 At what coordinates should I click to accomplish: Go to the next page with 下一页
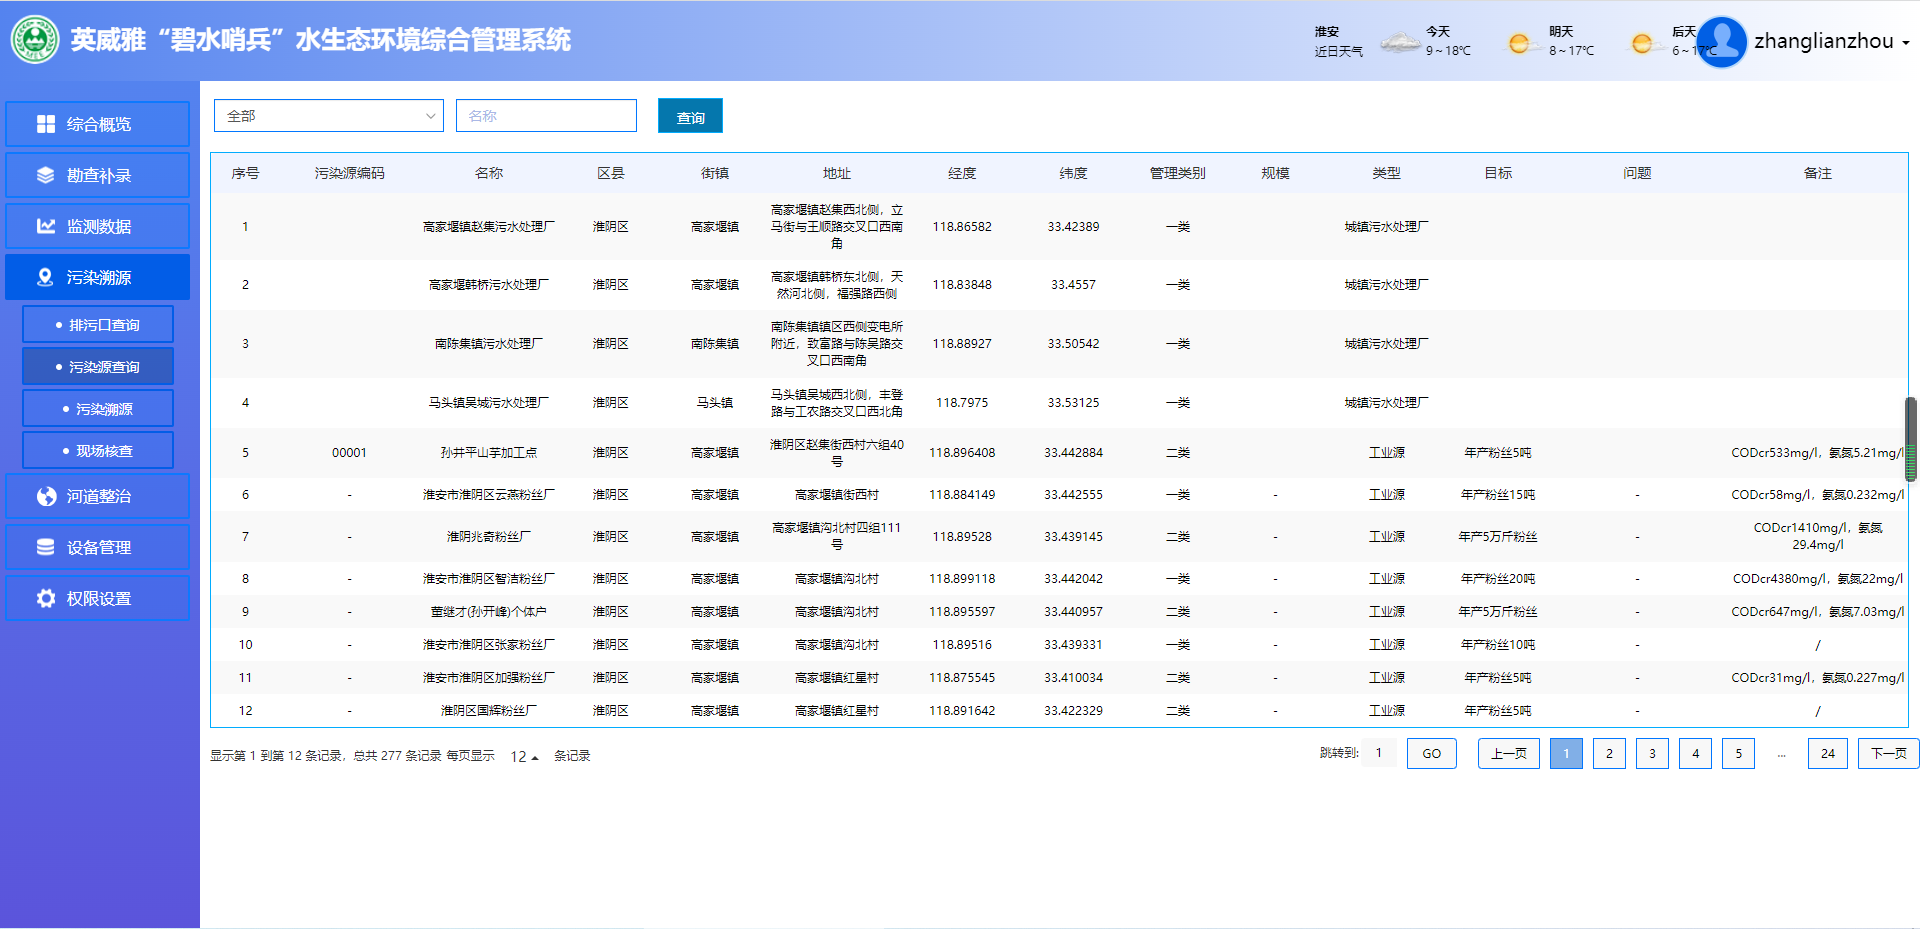(x=1887, y=754)
